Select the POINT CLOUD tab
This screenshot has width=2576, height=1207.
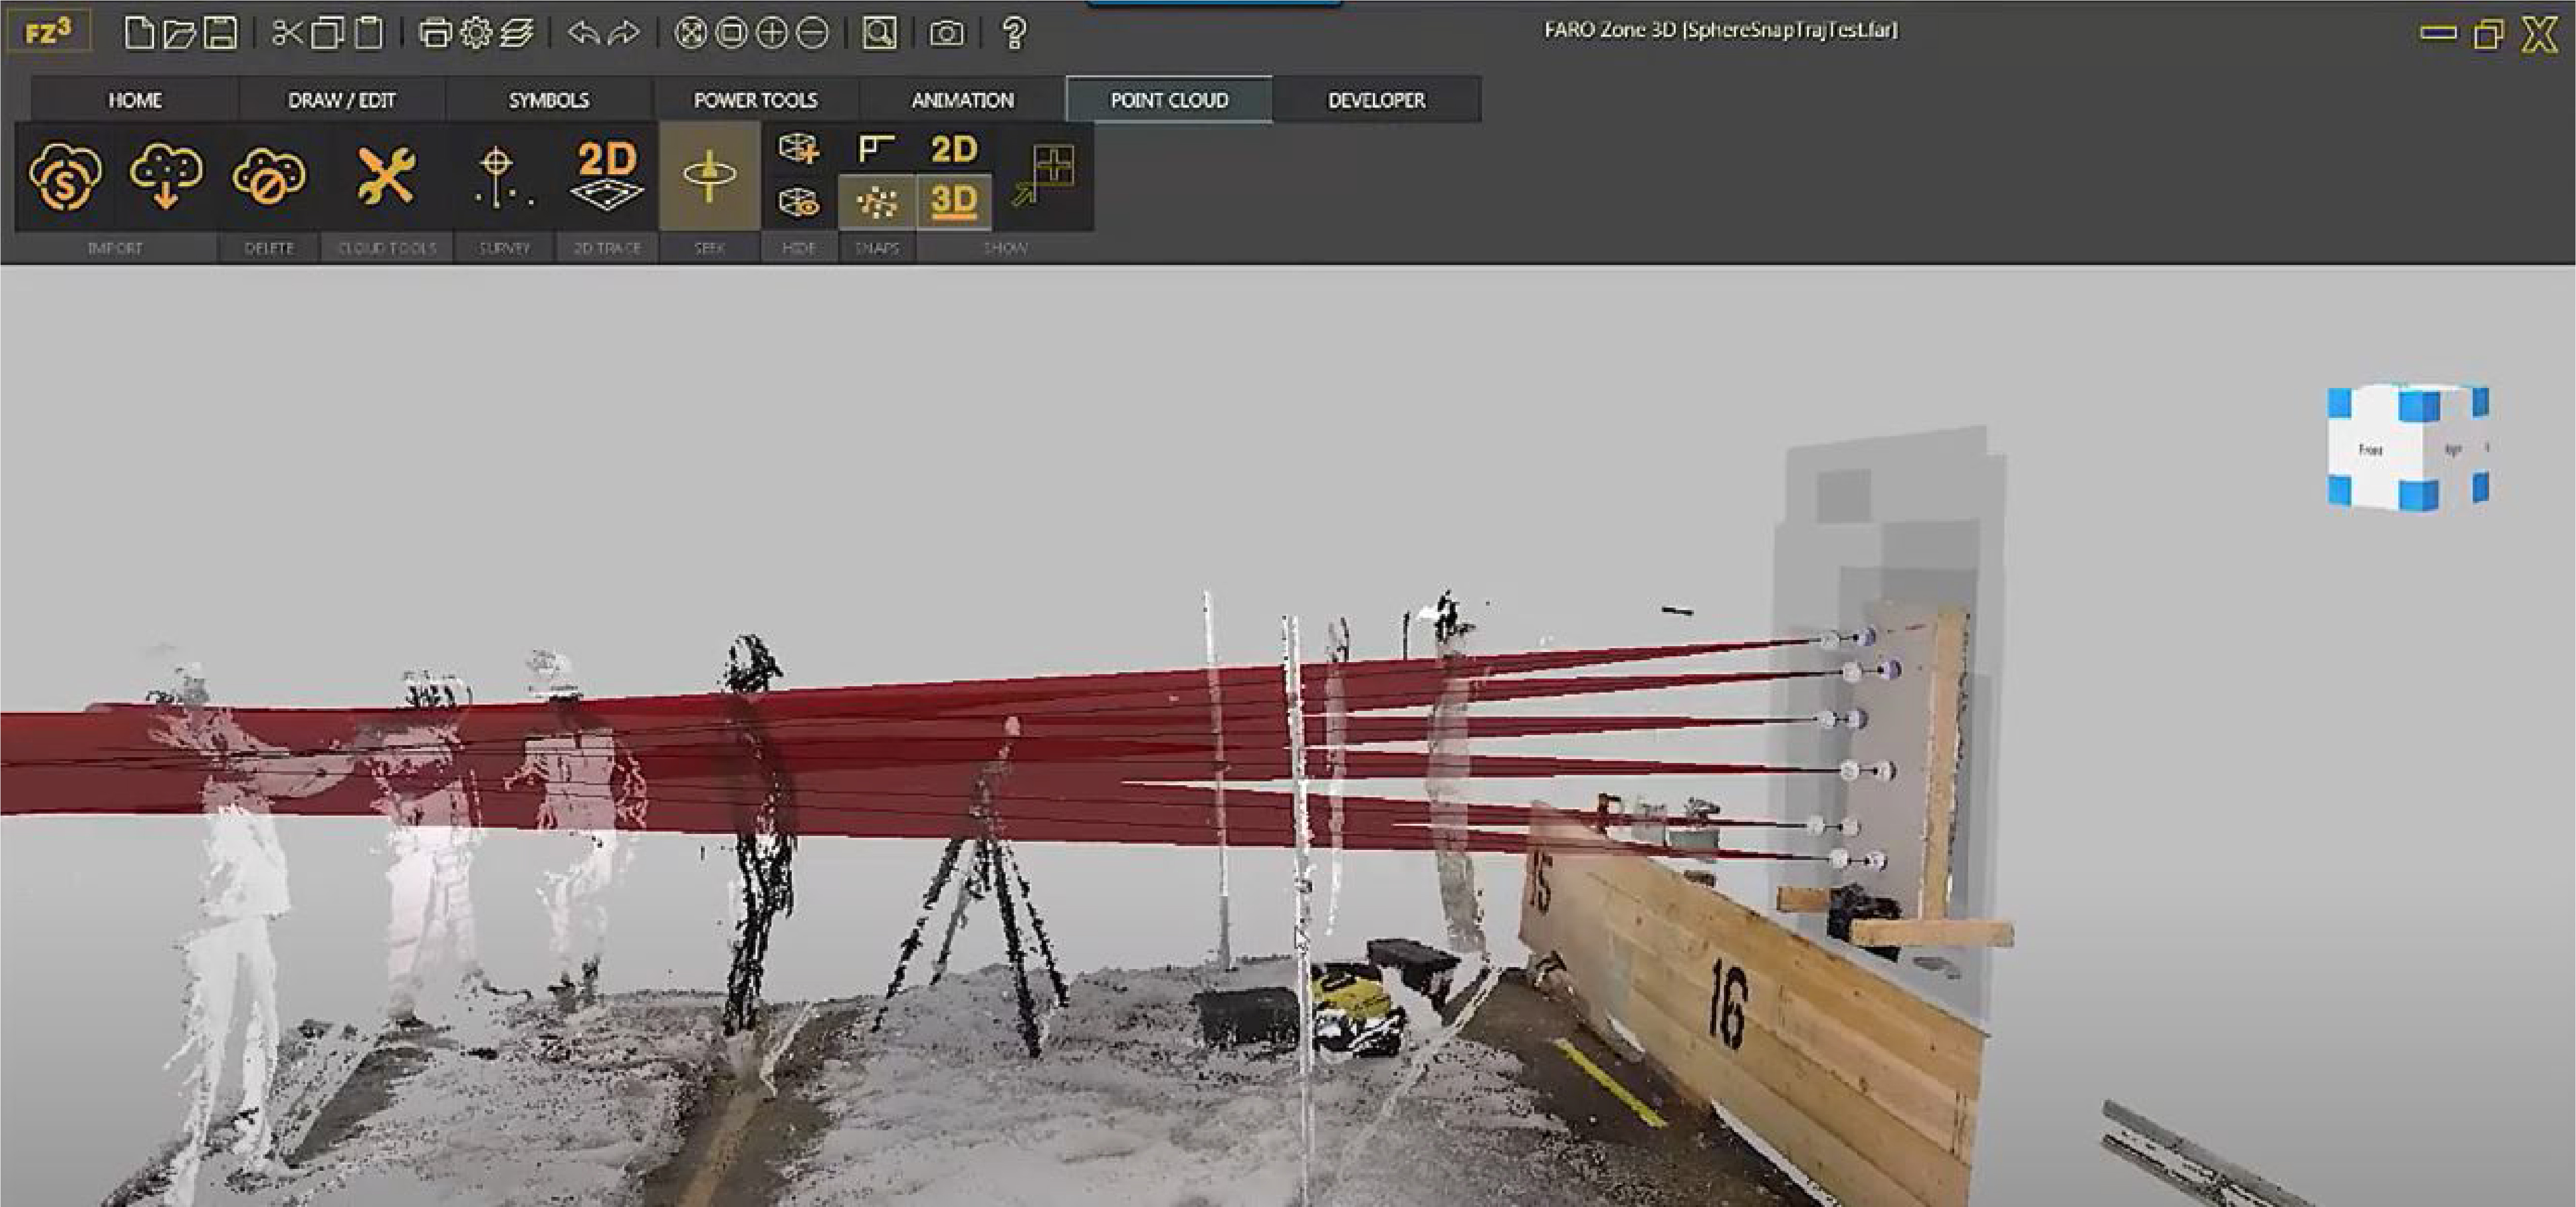(1170, 100)
